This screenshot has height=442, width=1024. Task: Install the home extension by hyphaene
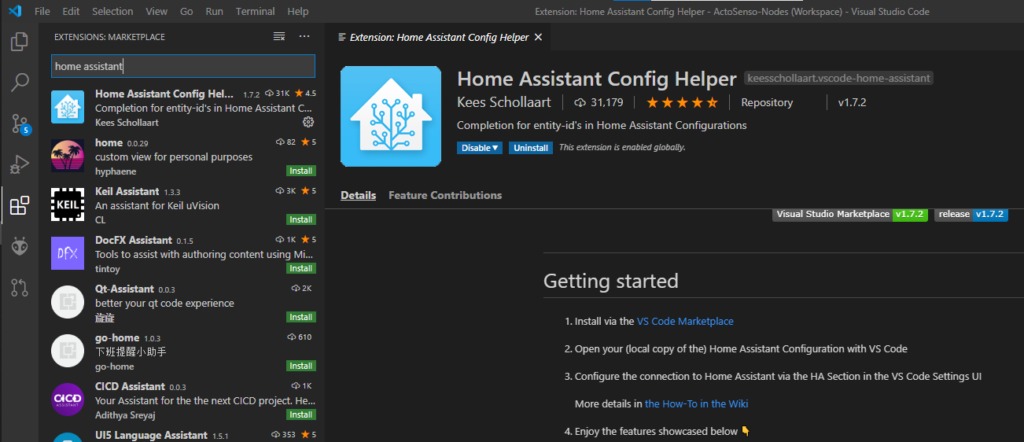[301, 171]
